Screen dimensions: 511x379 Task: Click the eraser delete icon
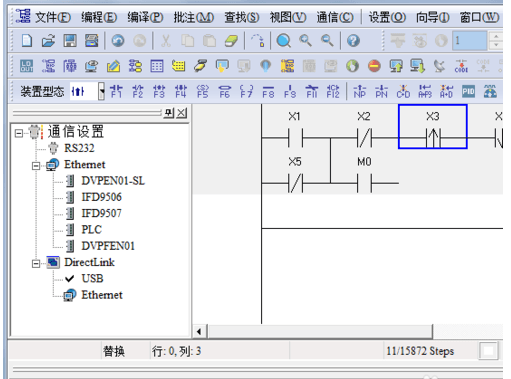231,40
